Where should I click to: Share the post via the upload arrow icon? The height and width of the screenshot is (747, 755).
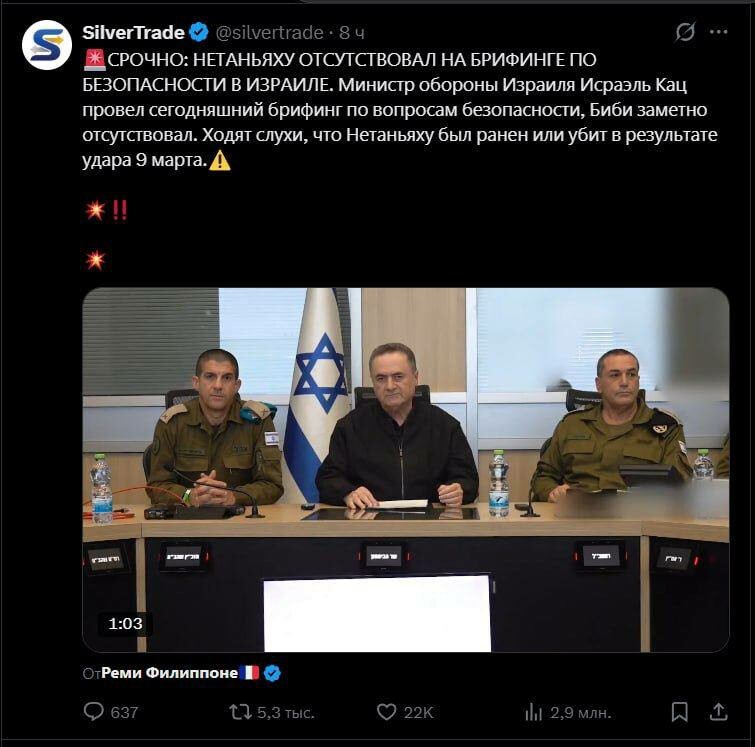[718, 711]
